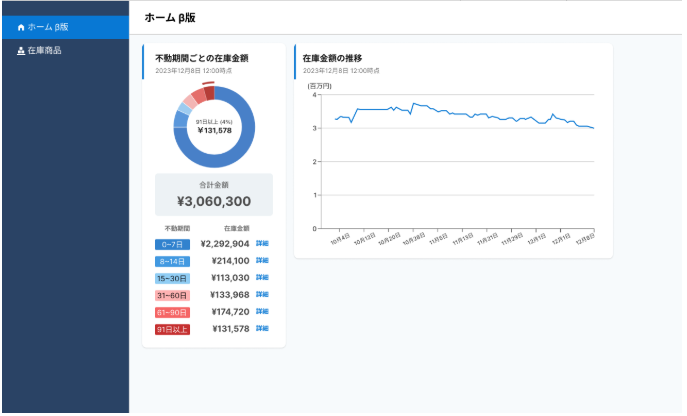Click the dark red 91日以上 badge
This screenshot has height=416, width=687.
(172, 329)
